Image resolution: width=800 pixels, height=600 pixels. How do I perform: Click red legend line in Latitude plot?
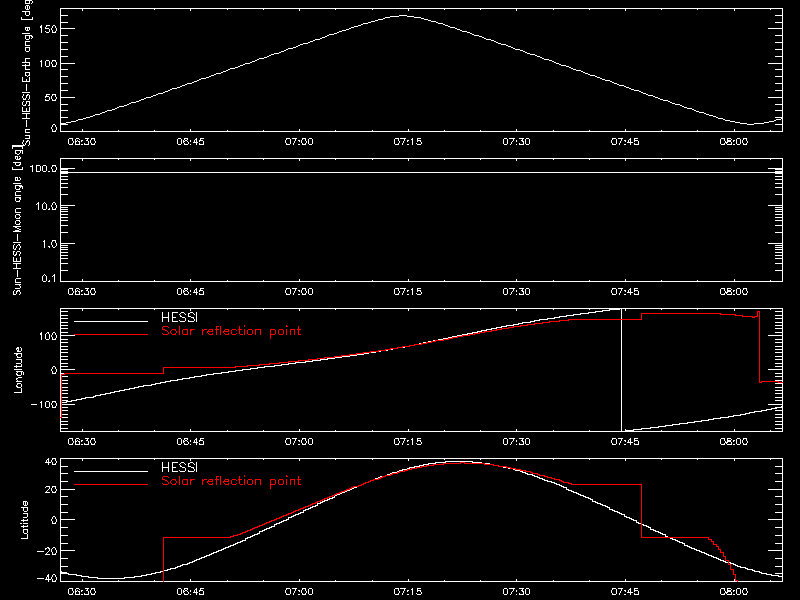pos(111,485)
